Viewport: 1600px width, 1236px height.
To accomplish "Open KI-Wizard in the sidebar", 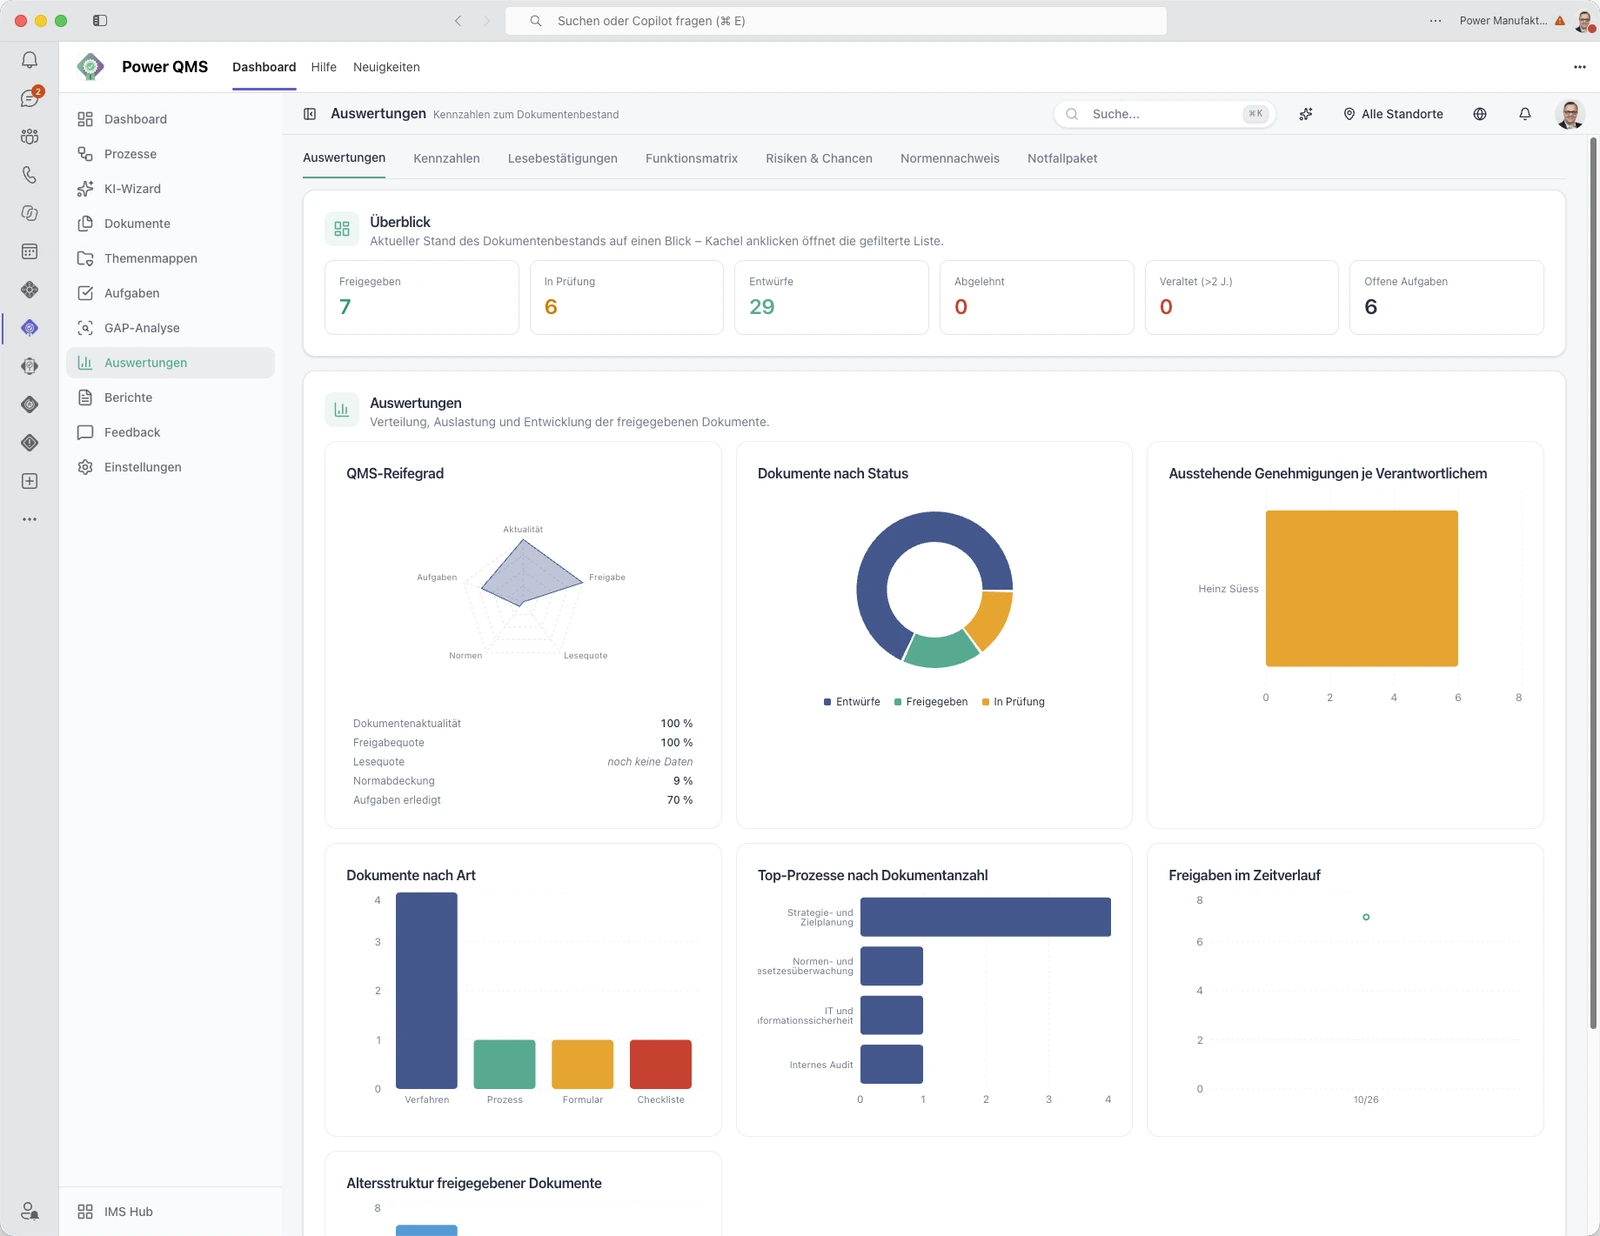I will tap(170, 189).
